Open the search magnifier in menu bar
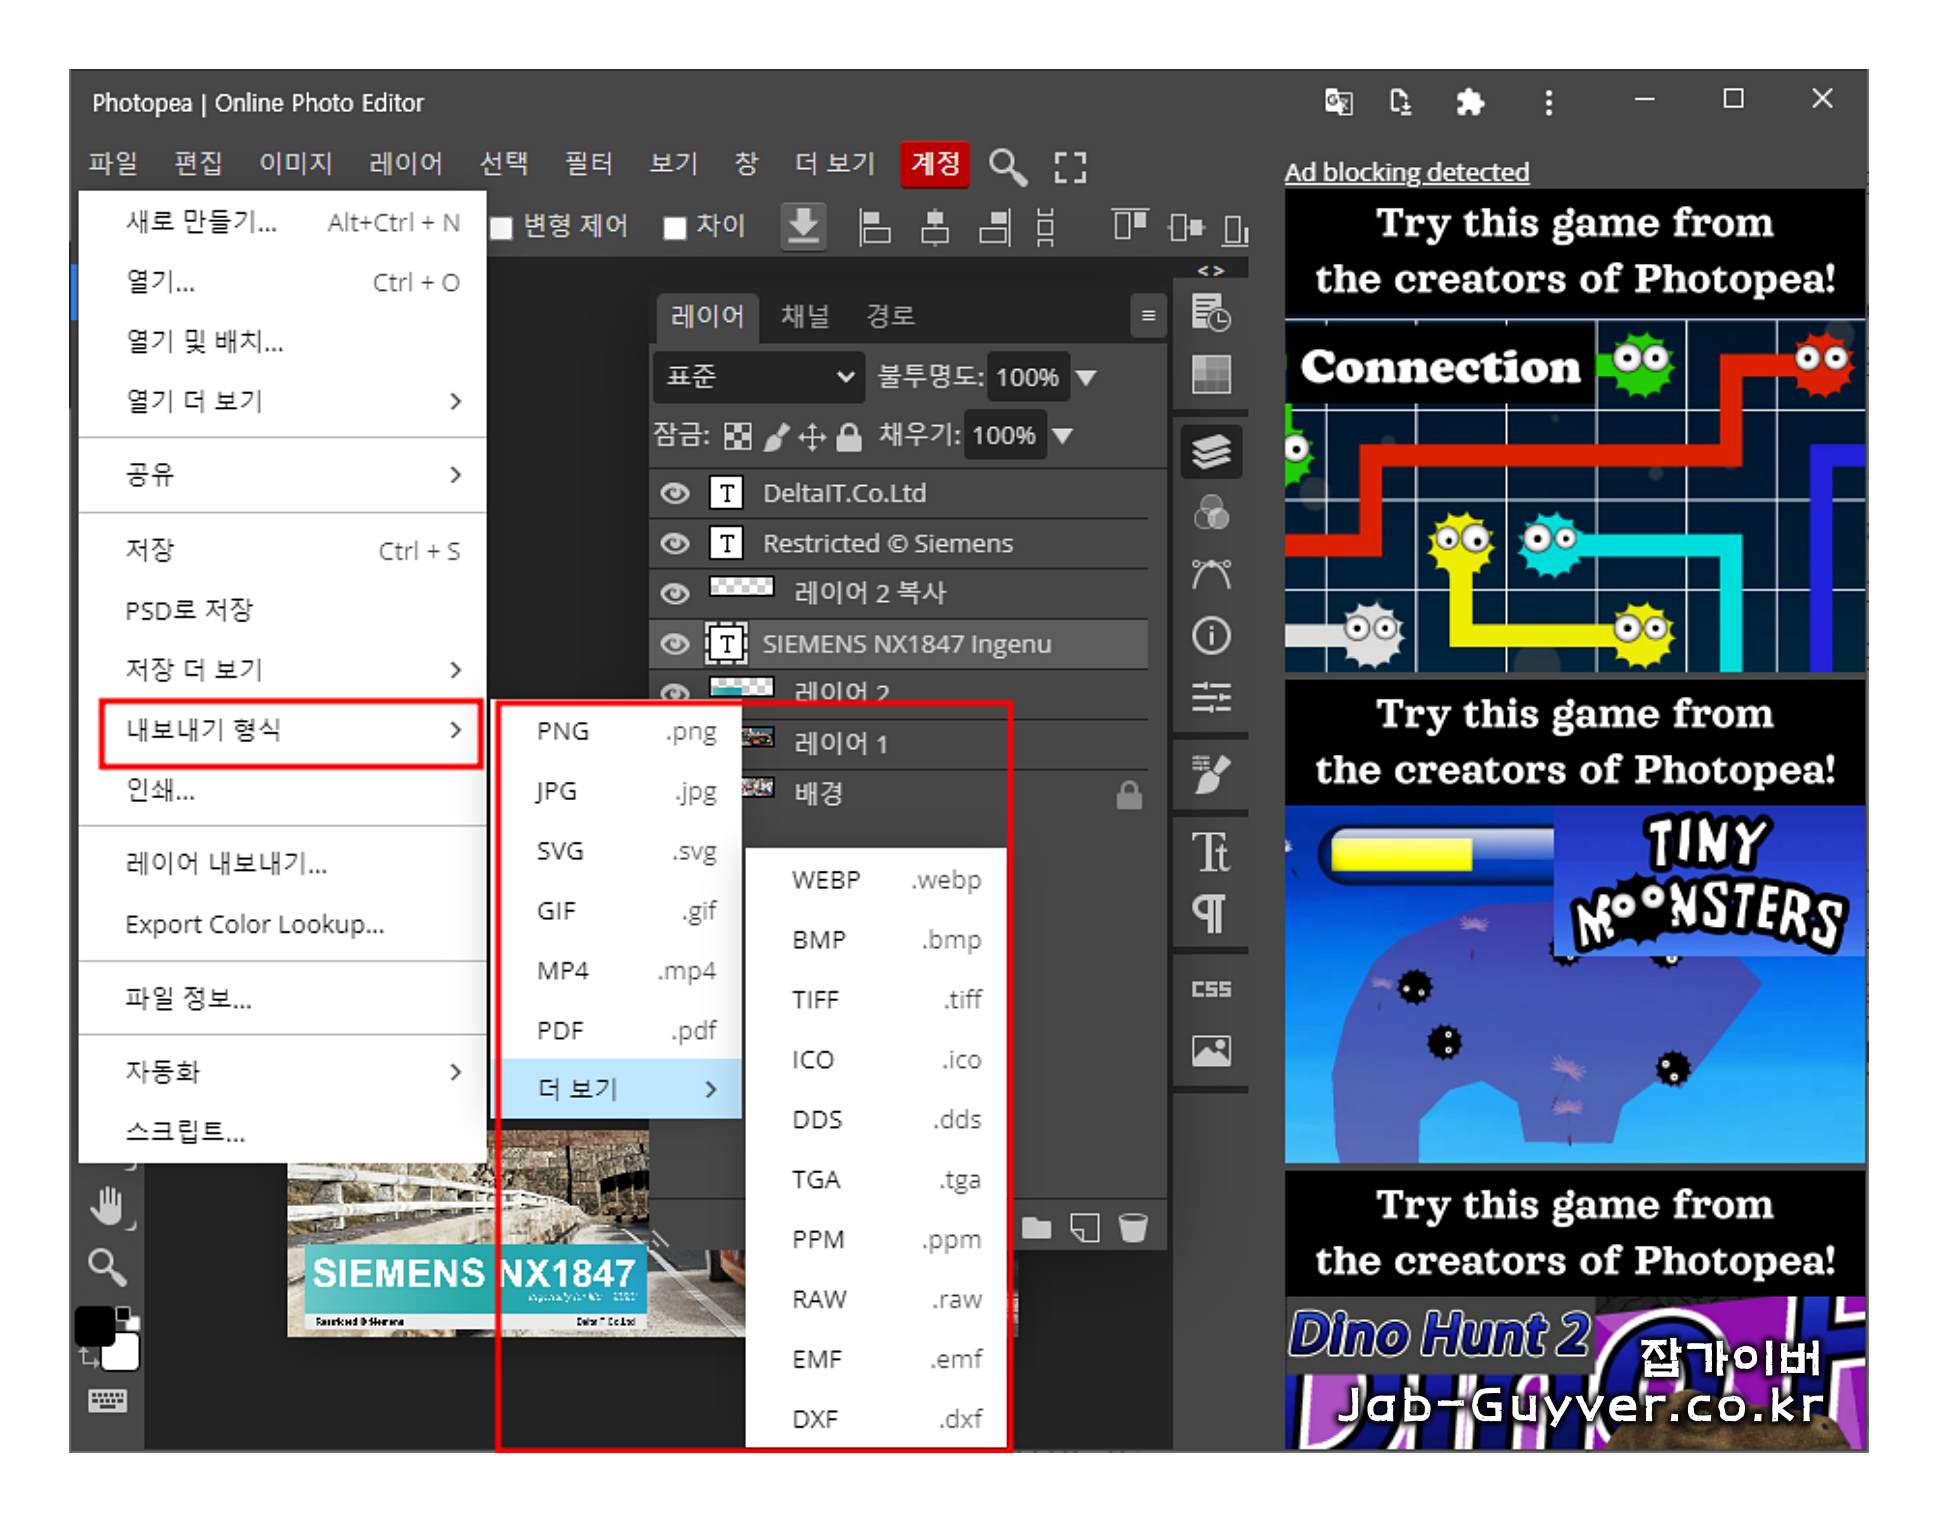Viewport: 1938px width, 1522px height. (1006, 166)
